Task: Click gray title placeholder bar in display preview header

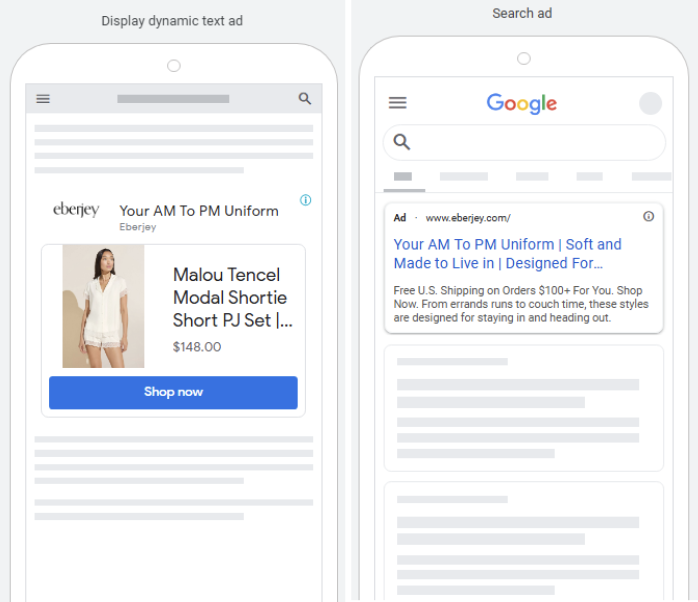Action: [x=173, y=99]
